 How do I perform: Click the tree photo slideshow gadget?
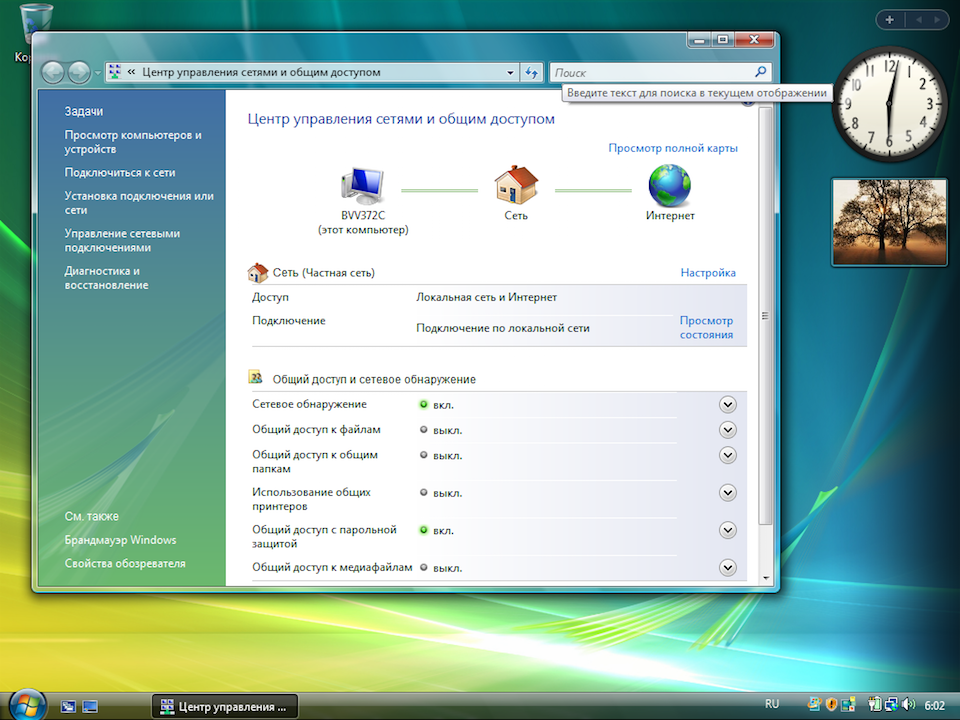[890, 222]
